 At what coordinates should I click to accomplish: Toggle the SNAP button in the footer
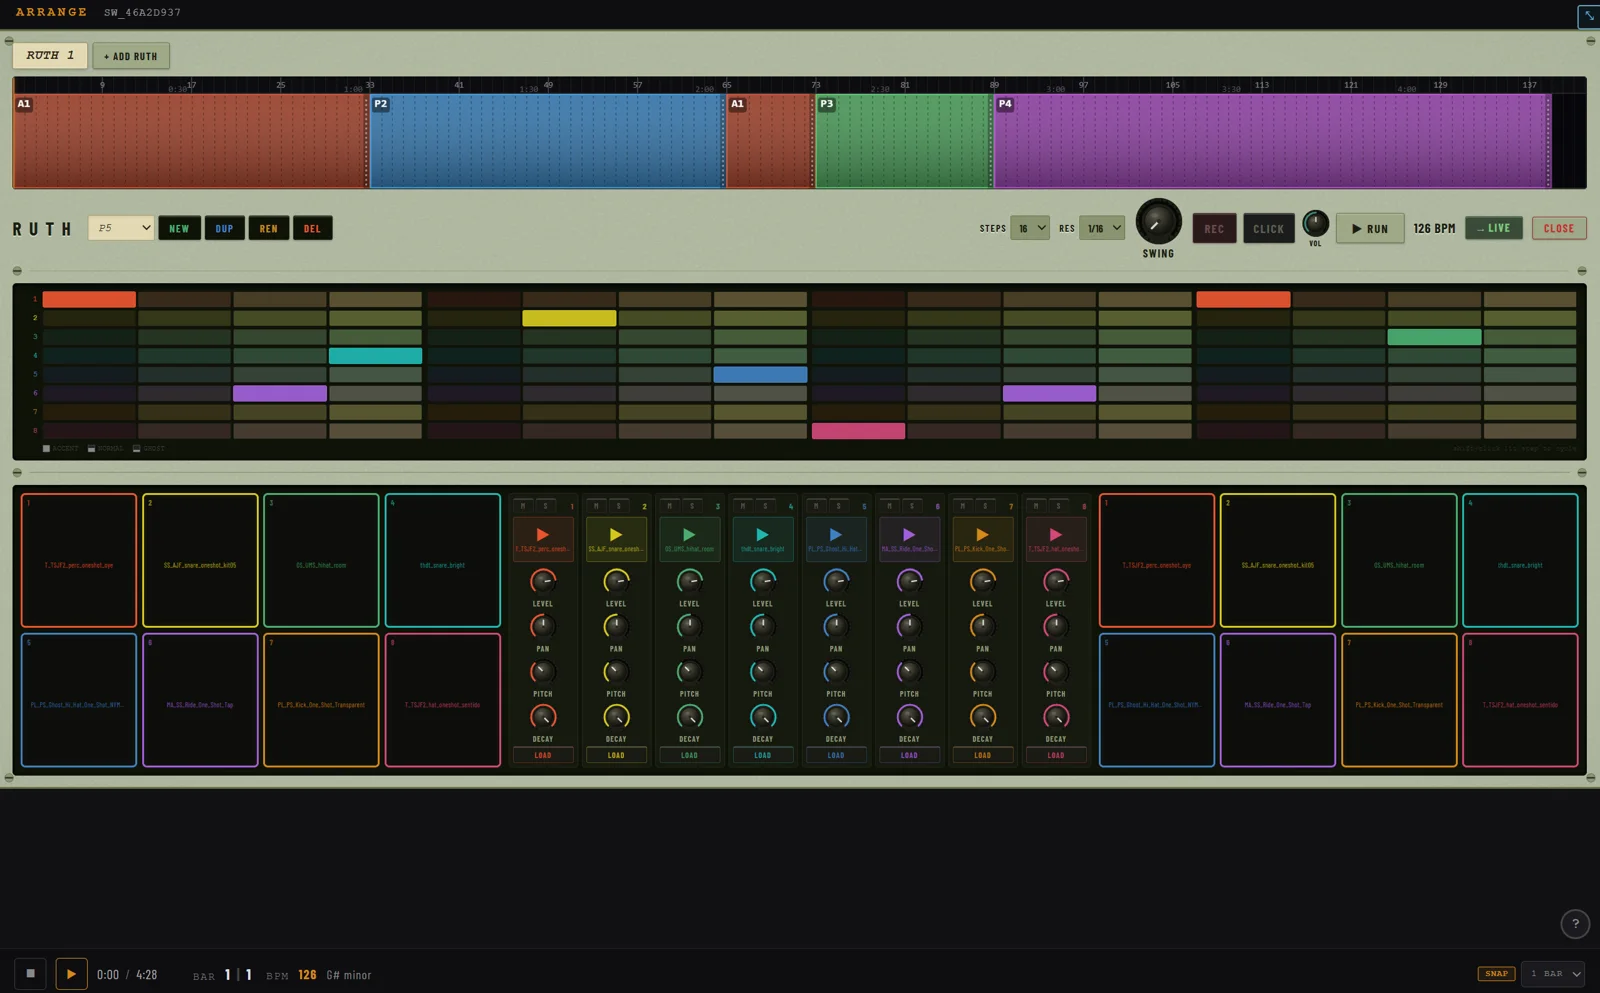(x=1496, y=973)
